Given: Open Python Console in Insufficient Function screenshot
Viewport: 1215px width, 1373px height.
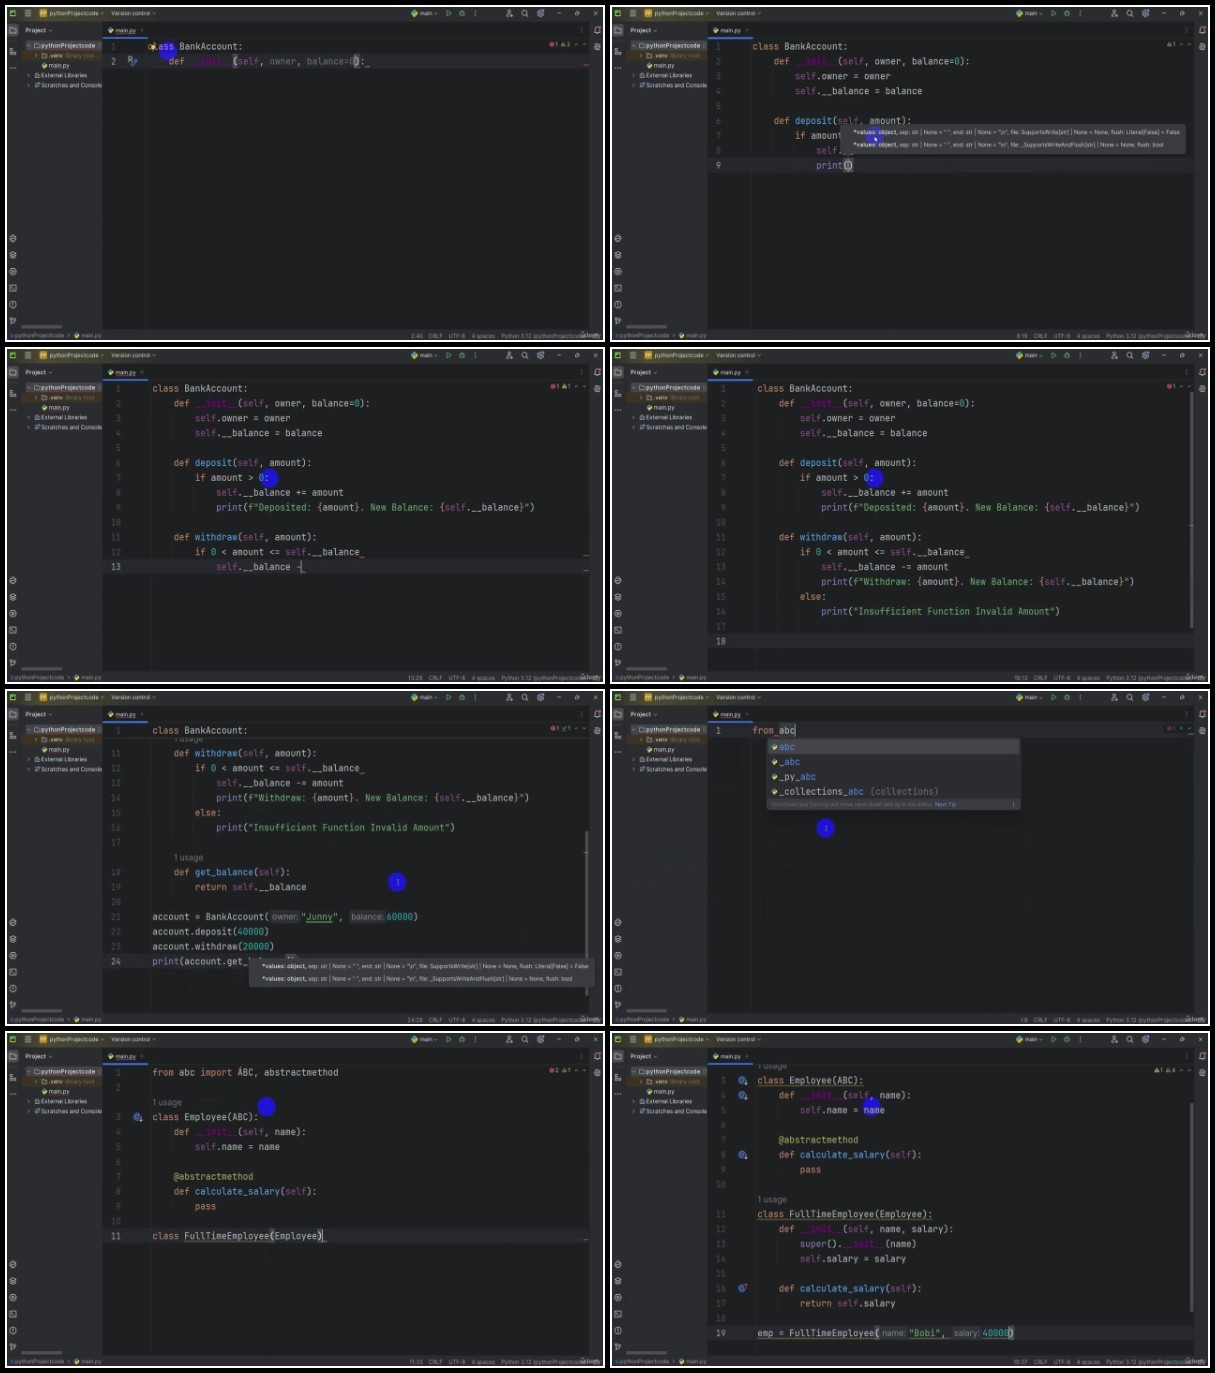Looking at the screenshot, I should [x=618, y=581].
